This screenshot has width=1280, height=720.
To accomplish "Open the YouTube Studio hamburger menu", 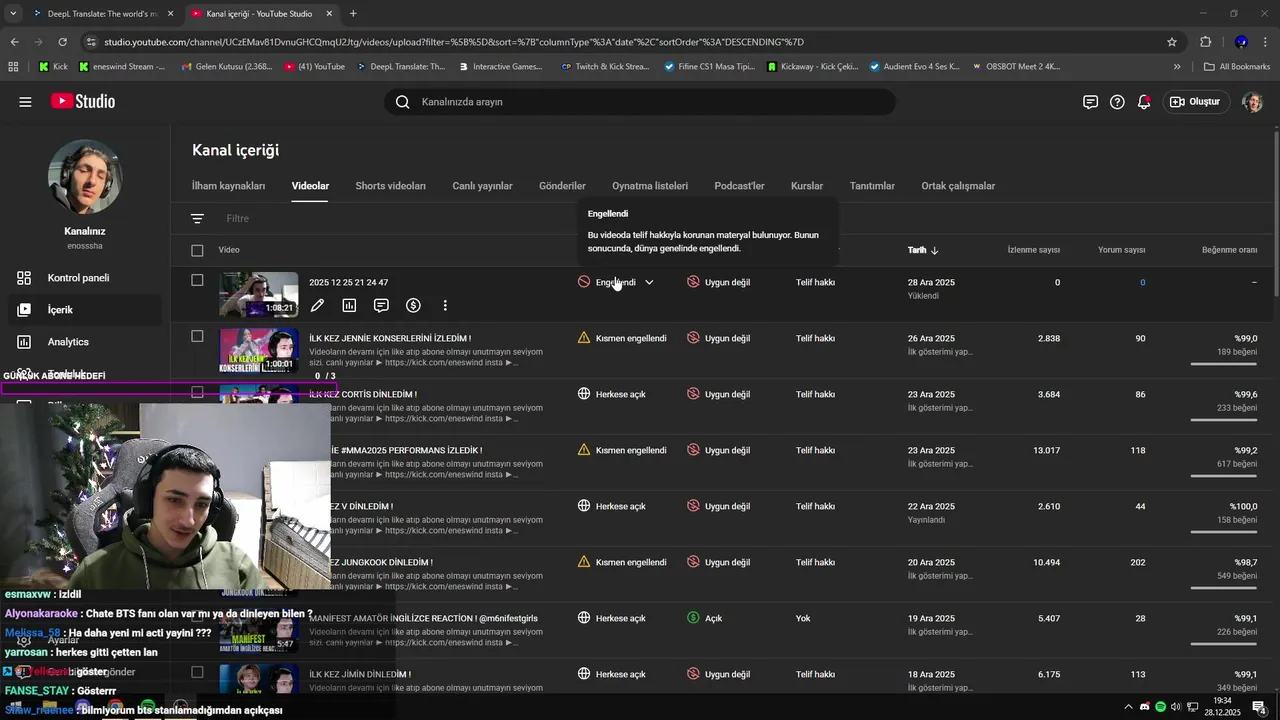I will click(25, 102).
